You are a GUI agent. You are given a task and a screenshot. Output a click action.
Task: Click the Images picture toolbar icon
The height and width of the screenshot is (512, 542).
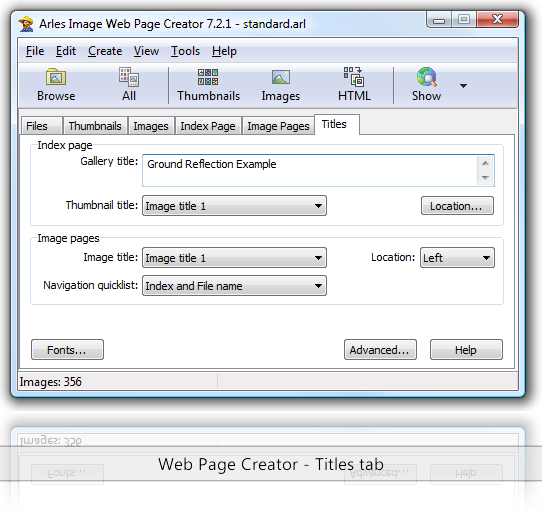(x=280, y=77)
